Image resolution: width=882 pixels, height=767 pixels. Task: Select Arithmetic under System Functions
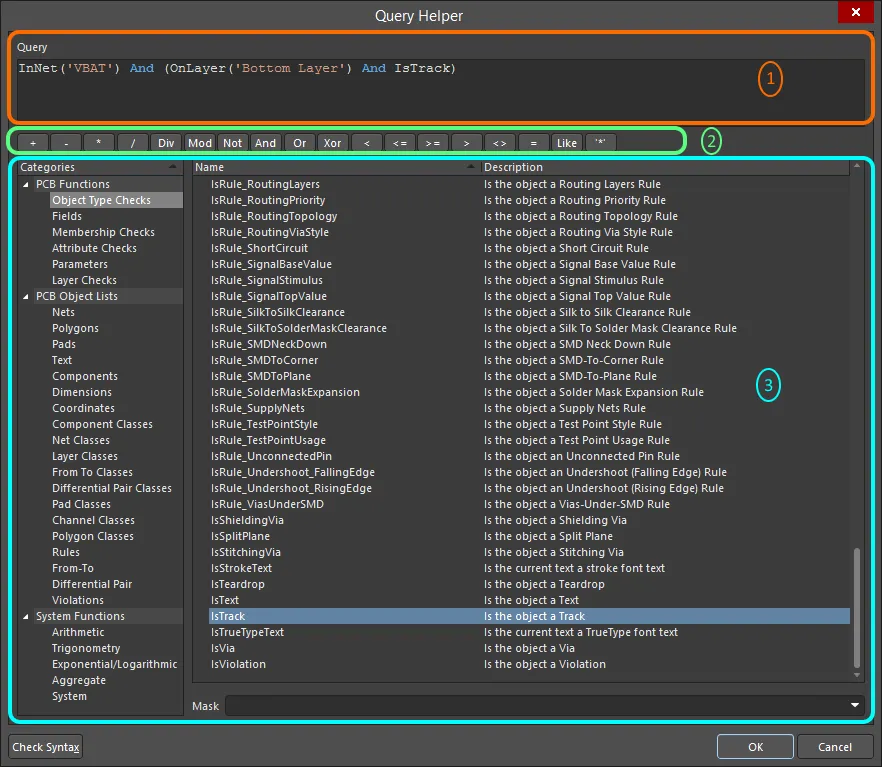pyautogui.click(x=78, y=633)
